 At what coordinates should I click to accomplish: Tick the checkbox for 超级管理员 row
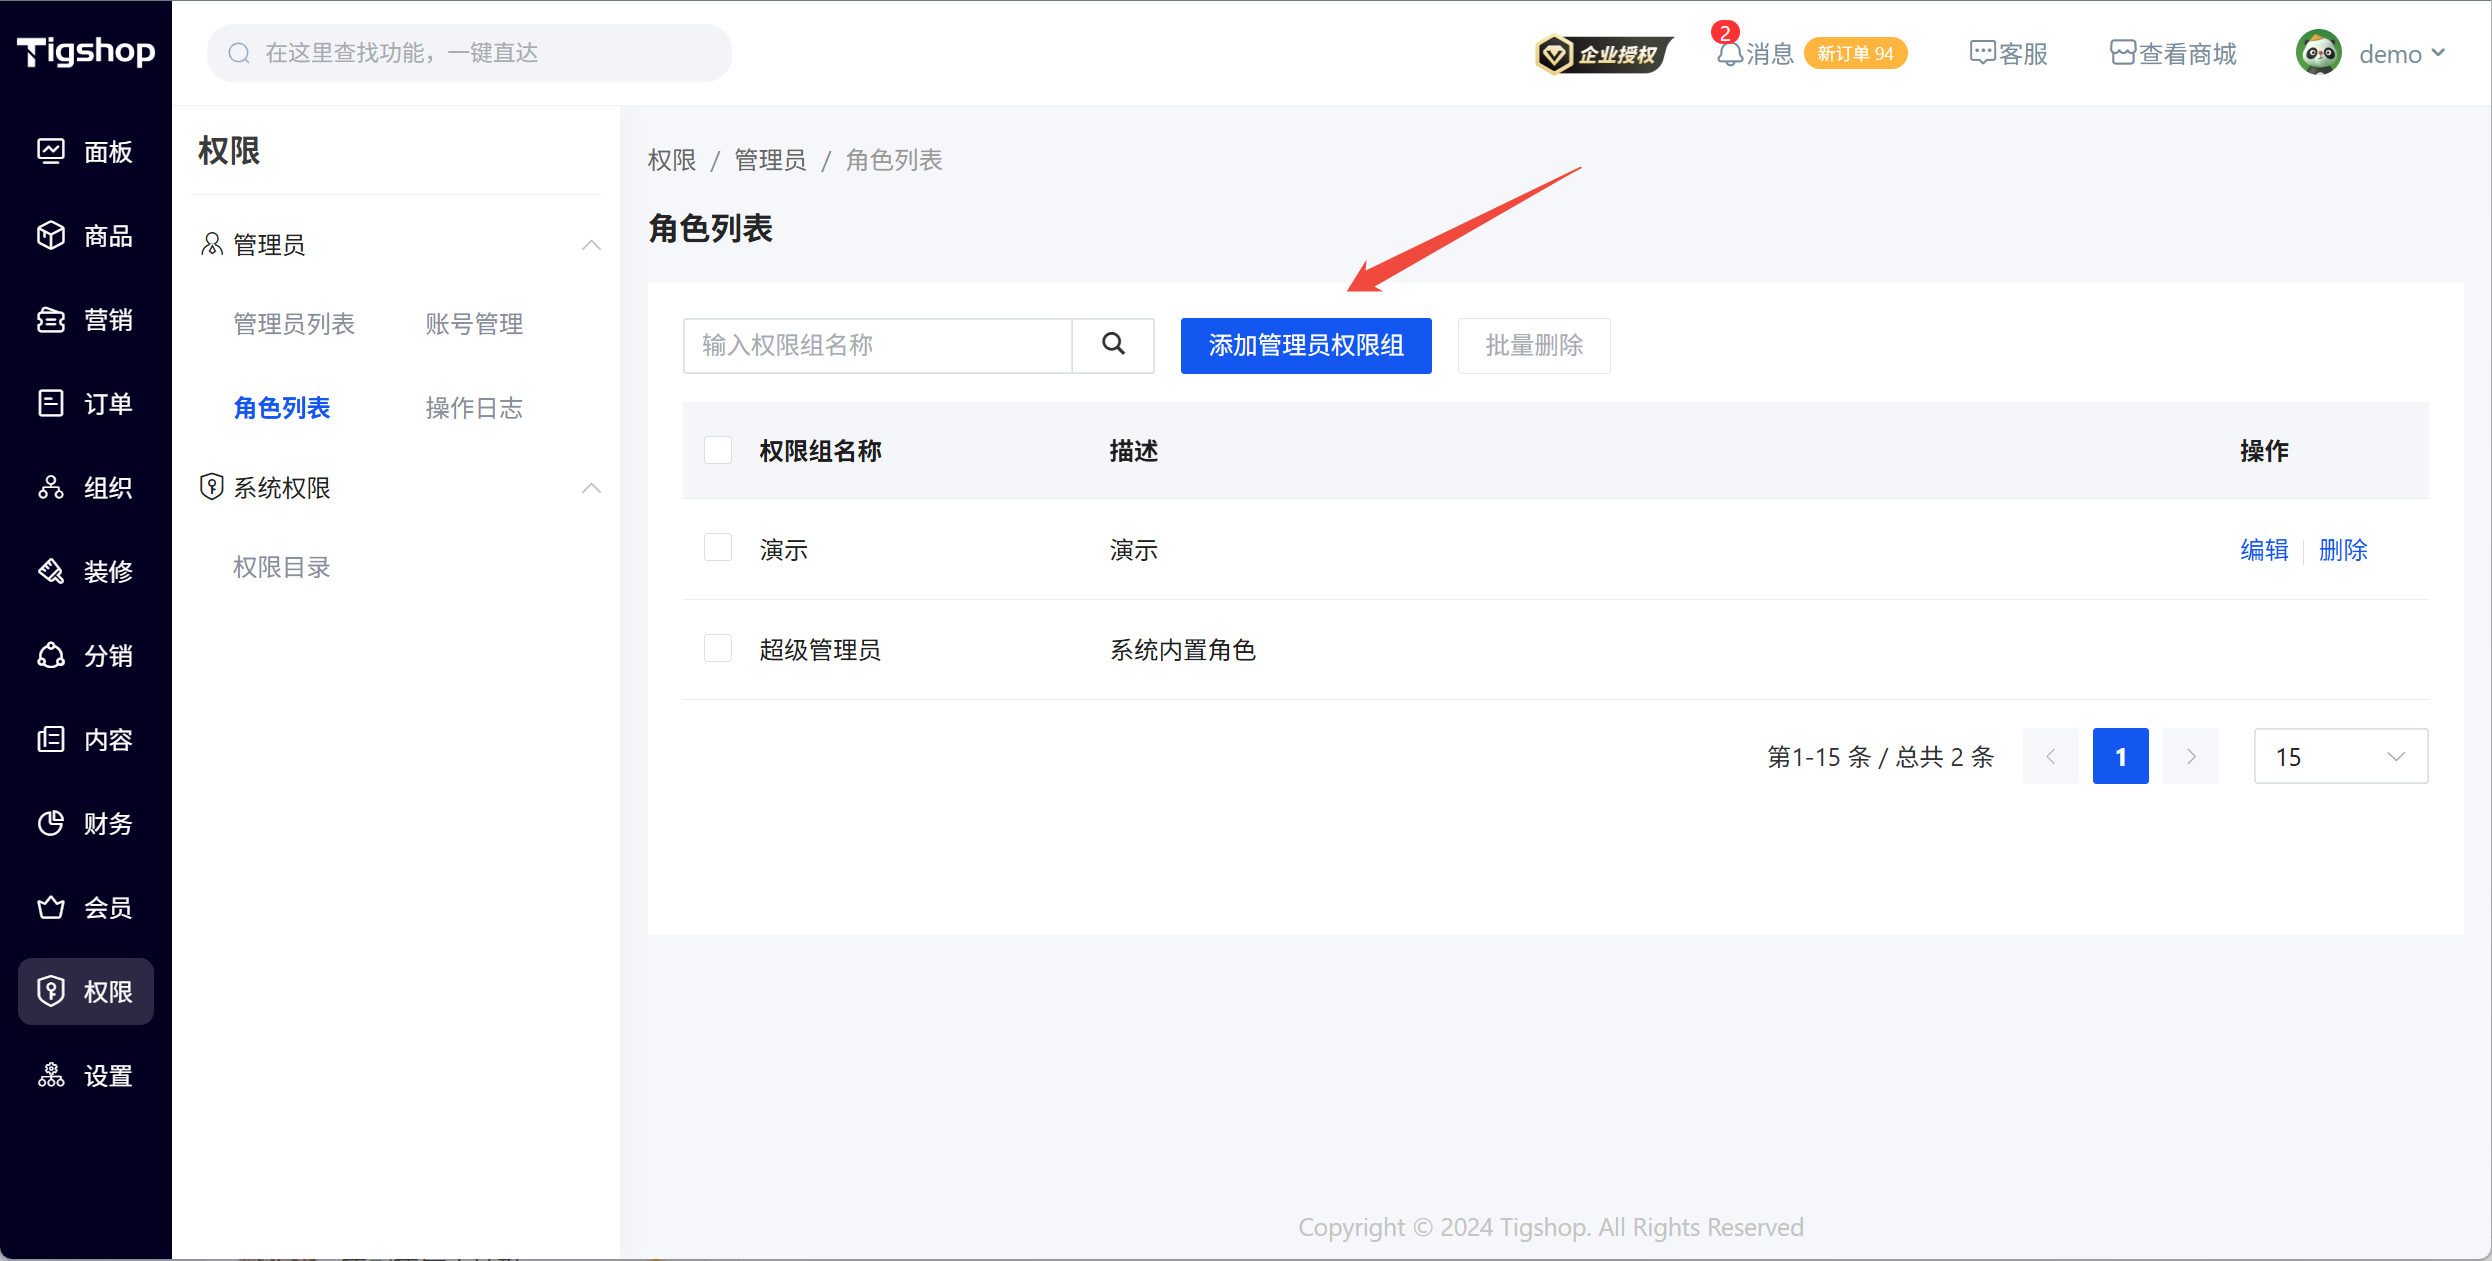point(718,649)
